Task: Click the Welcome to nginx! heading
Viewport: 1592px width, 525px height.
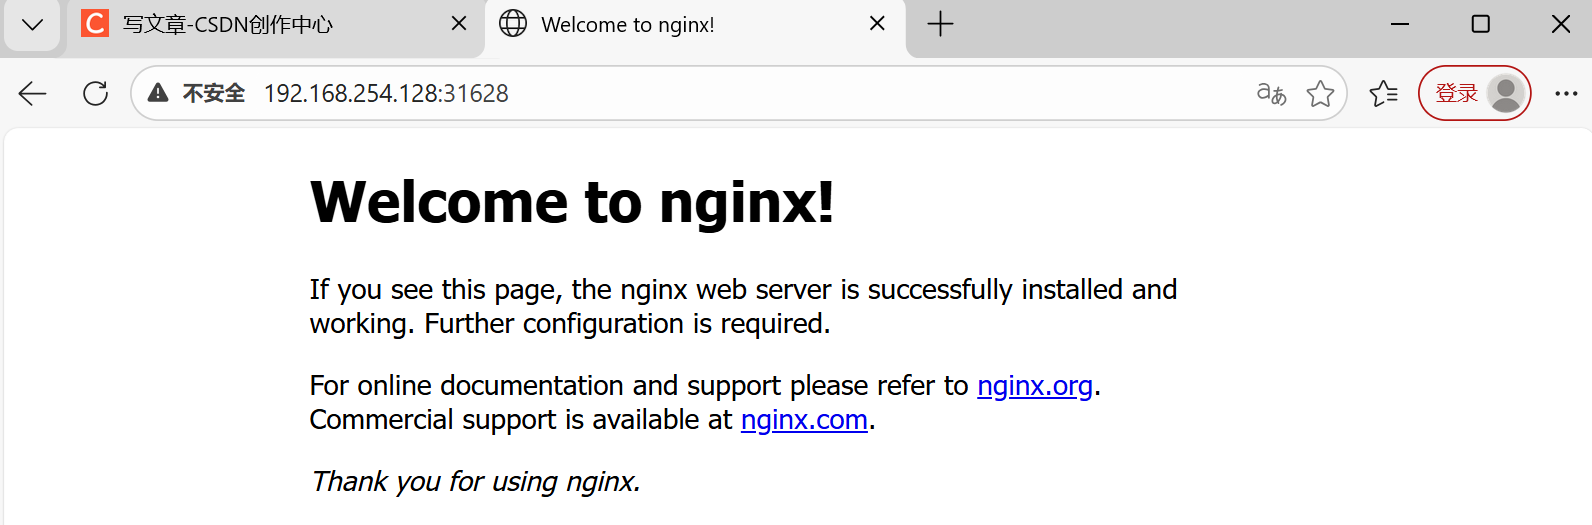Action: point(572,202)
